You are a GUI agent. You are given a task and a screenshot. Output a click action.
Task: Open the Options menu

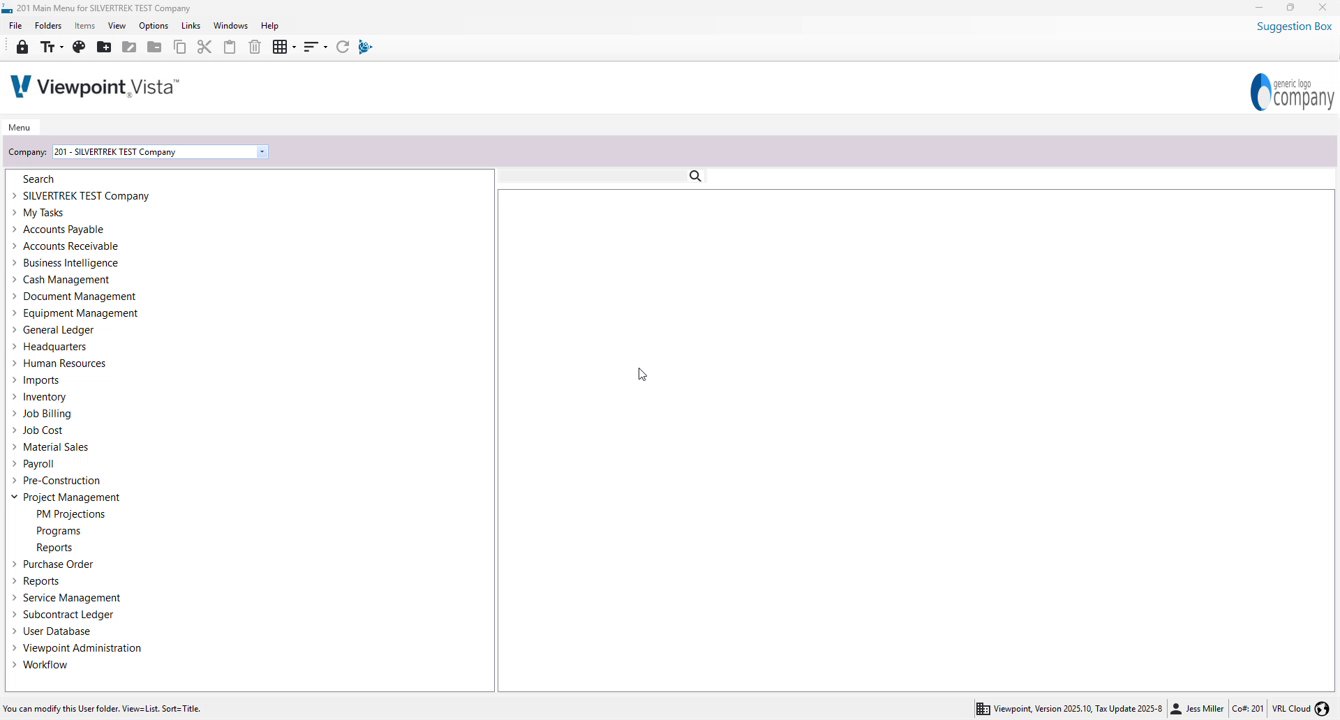[x=153, y=26]
